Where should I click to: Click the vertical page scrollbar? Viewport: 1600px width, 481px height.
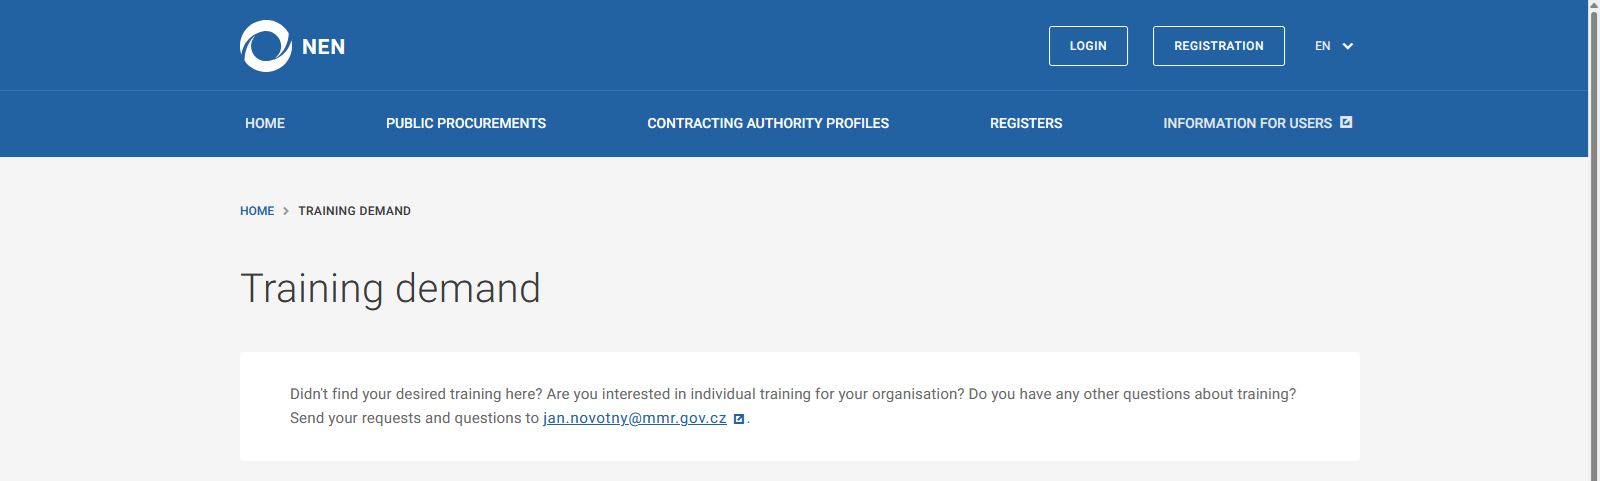pos(1594,240)
